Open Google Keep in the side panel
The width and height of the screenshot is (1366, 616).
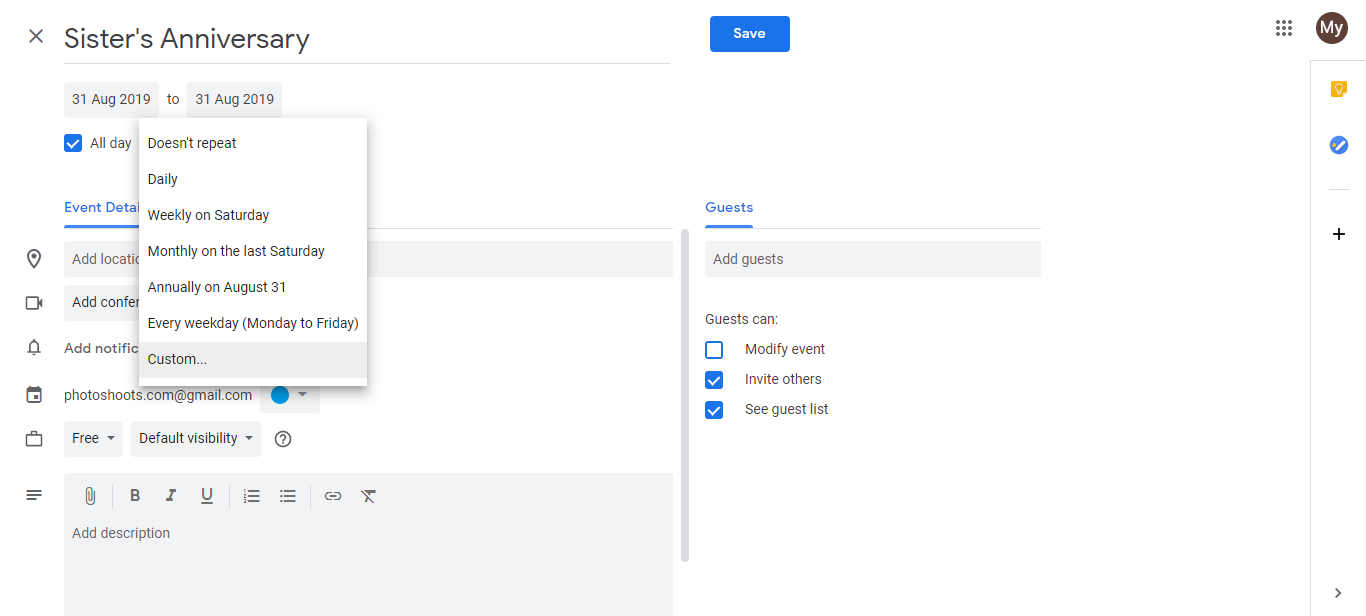click(1339, 89)
